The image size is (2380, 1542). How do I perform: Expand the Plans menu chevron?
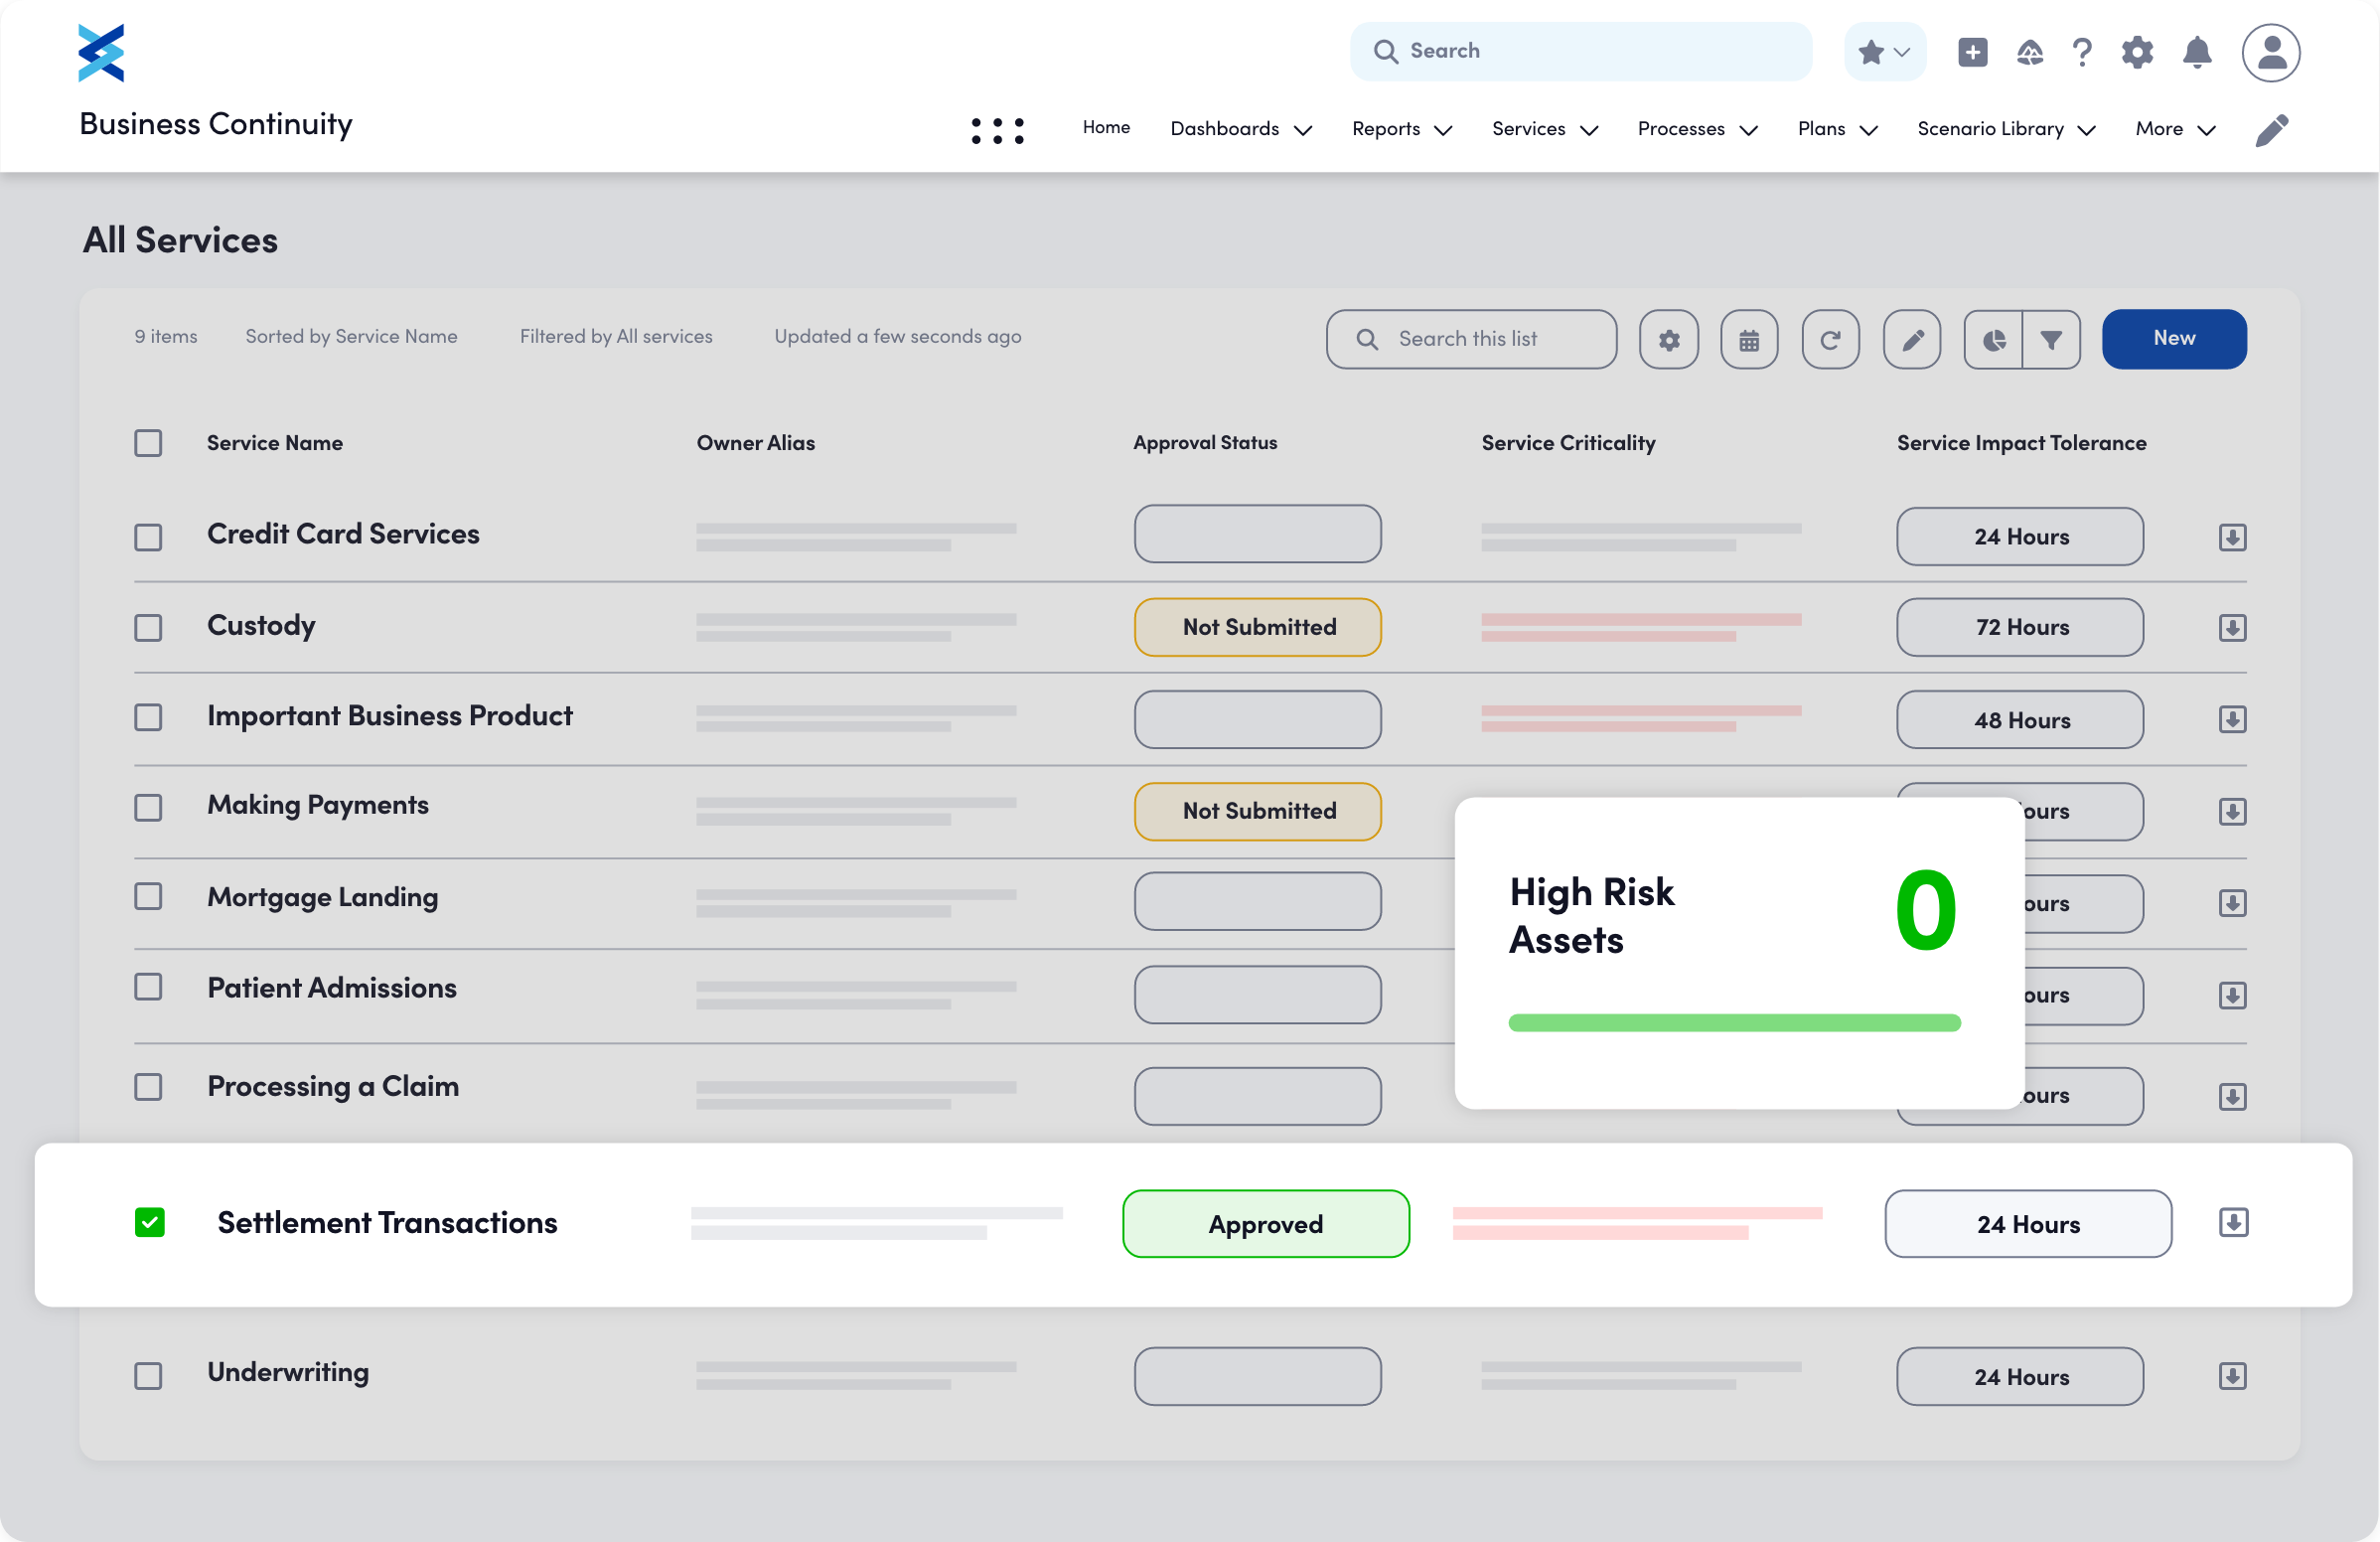1868,131
